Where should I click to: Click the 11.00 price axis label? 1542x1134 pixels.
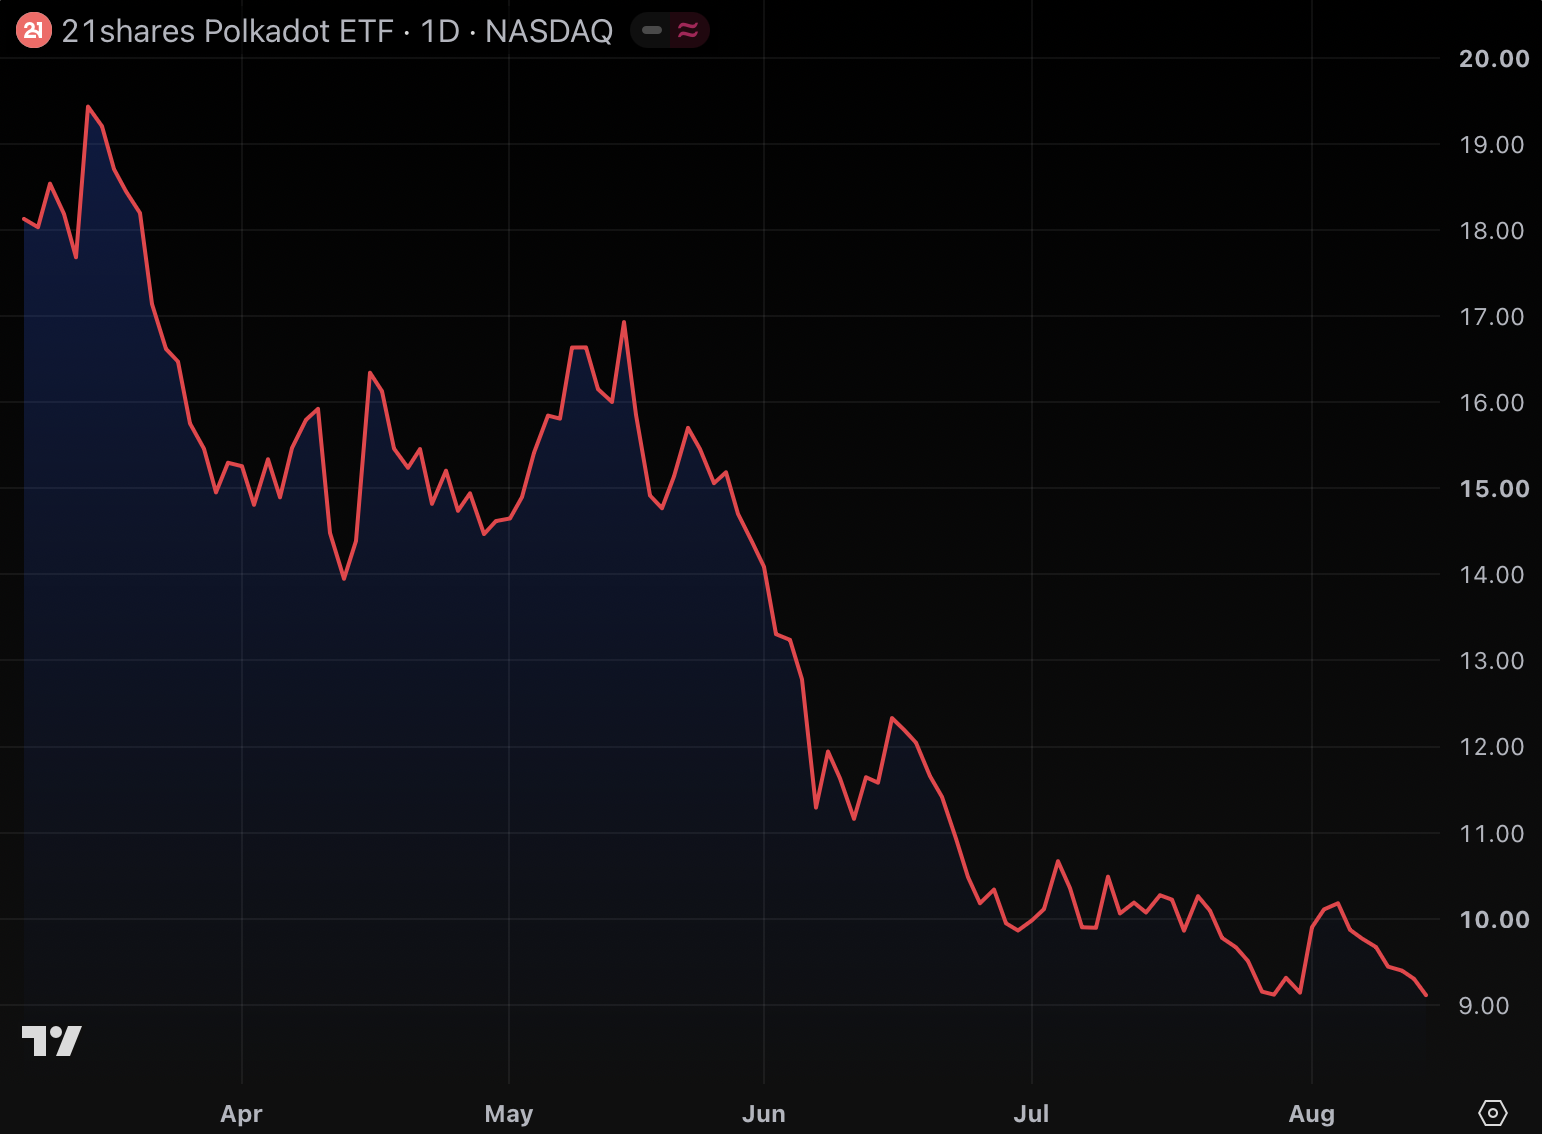coord(1492,833)
